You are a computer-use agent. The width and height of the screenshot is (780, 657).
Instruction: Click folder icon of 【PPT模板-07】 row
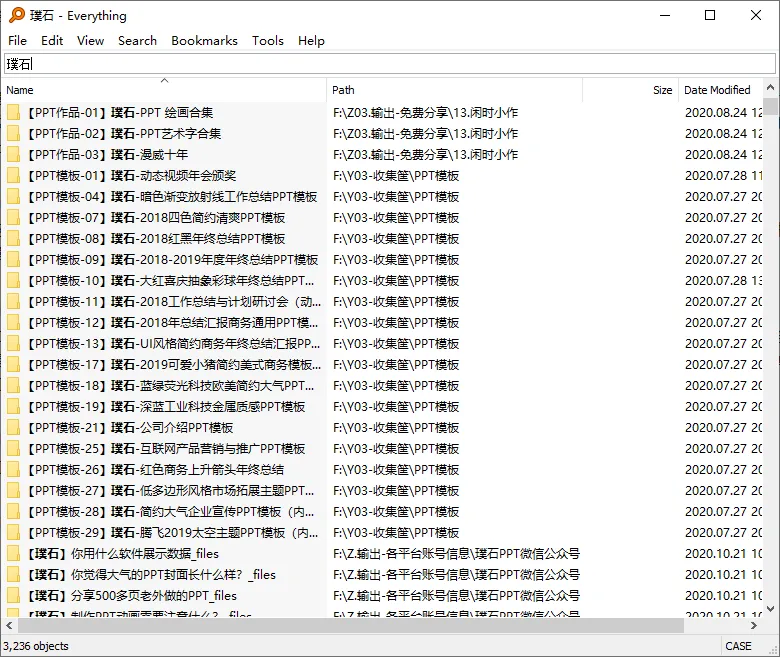(13, 217)
